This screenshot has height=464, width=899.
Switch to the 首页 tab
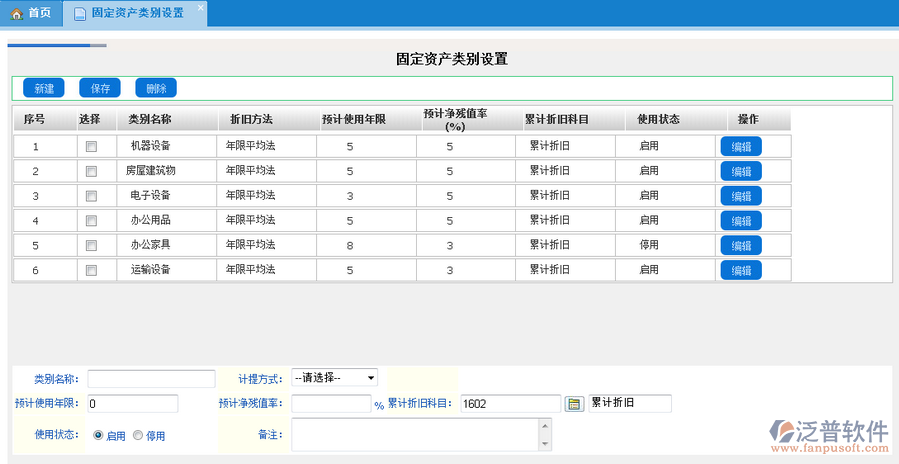(31, 14)
